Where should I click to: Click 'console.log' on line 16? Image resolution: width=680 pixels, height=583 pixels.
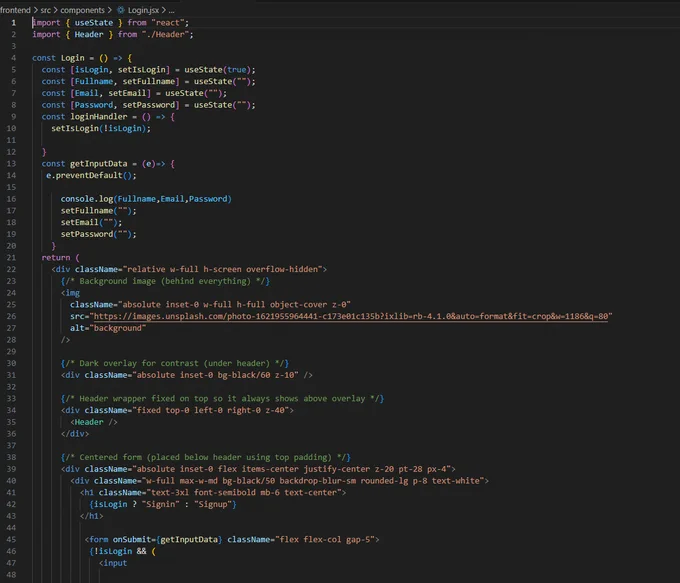(87, 199)
